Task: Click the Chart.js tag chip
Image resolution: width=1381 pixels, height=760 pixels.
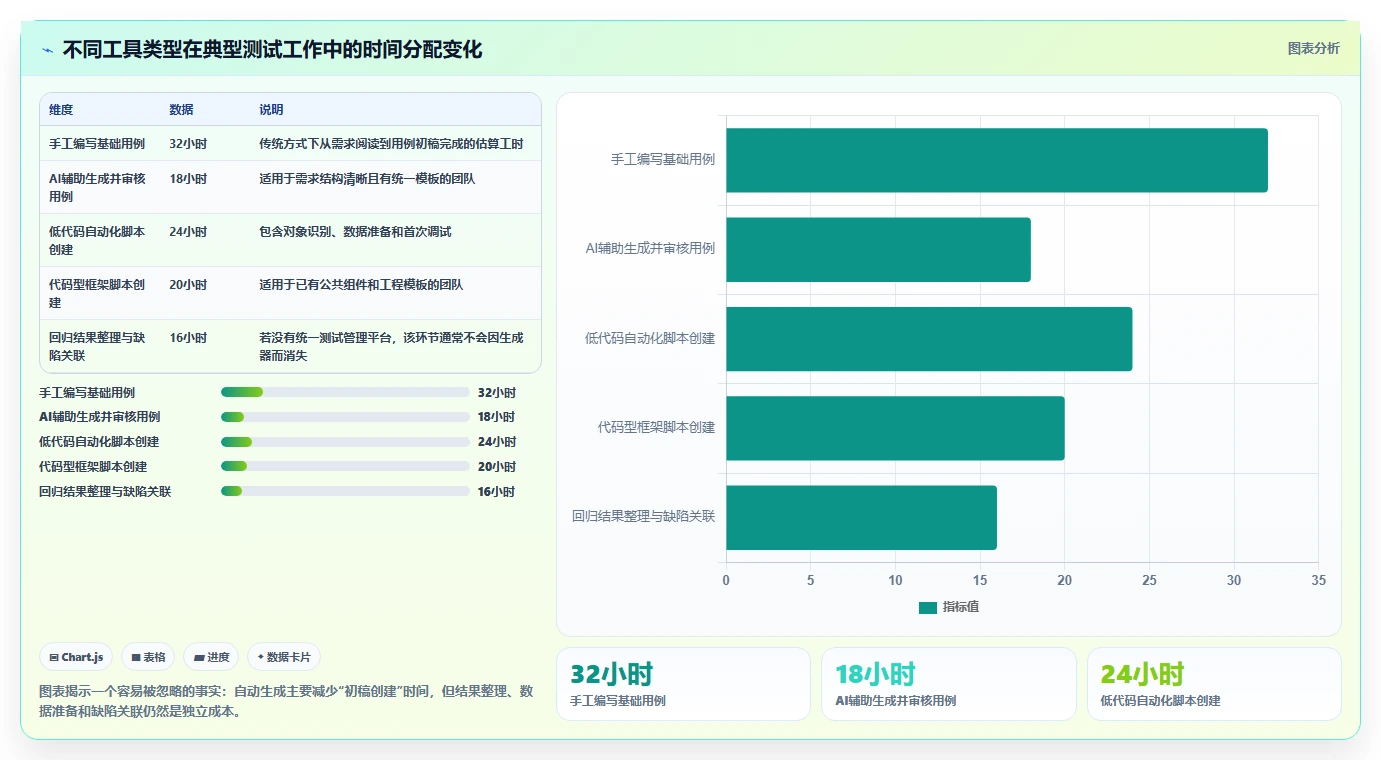Action: (x=77, y=657)
